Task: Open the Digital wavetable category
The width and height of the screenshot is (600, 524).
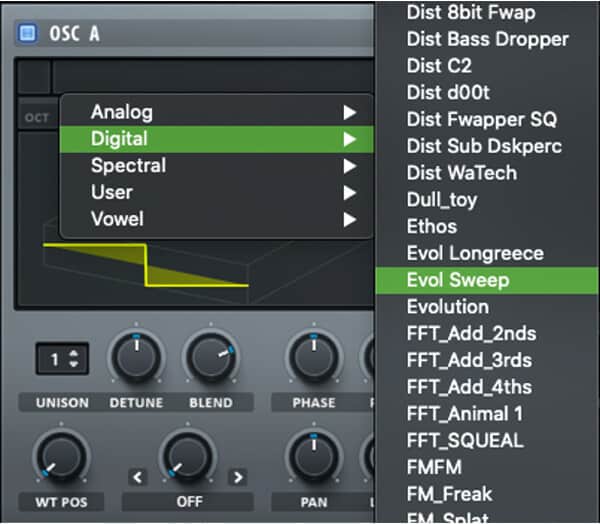Action: pyautogui.click(x=217, y=139)
